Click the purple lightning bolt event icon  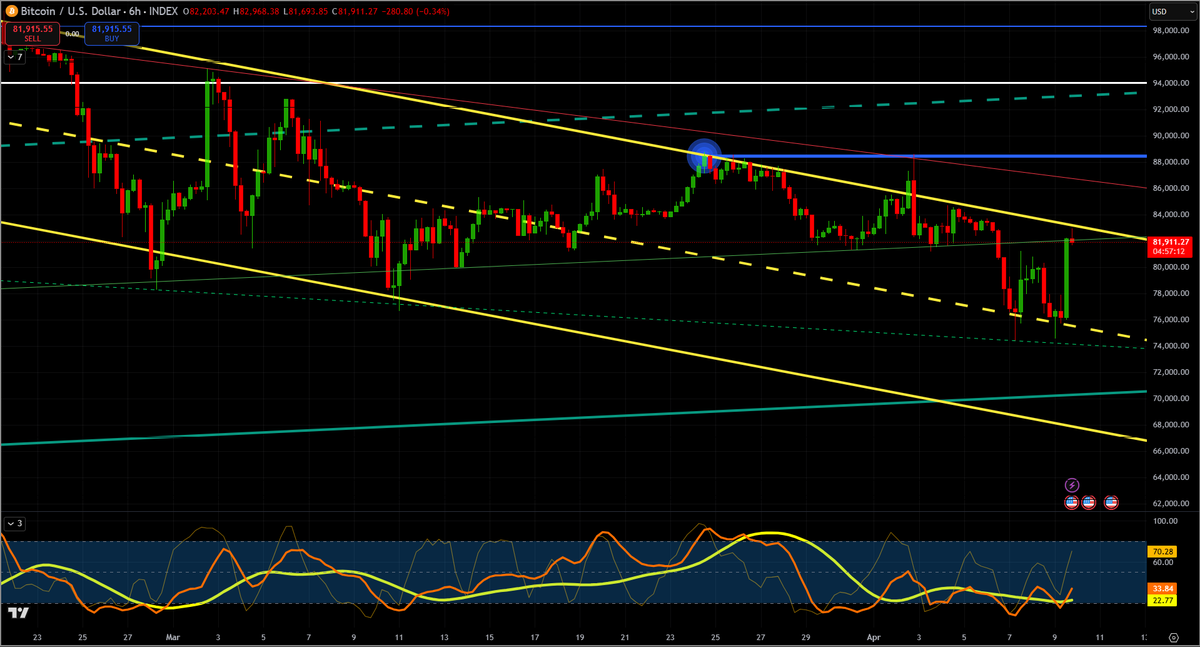pos(1072,485)
